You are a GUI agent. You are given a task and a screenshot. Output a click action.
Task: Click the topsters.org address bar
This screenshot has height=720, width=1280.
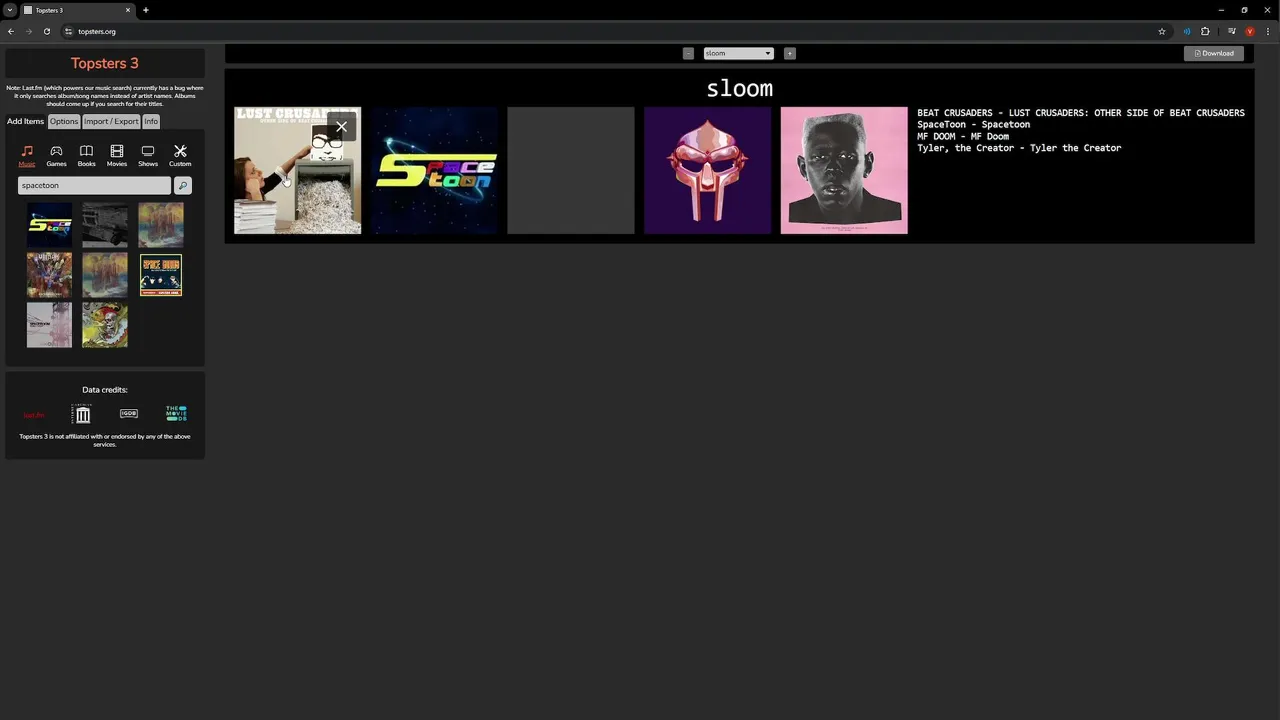(x=610, y=31)
